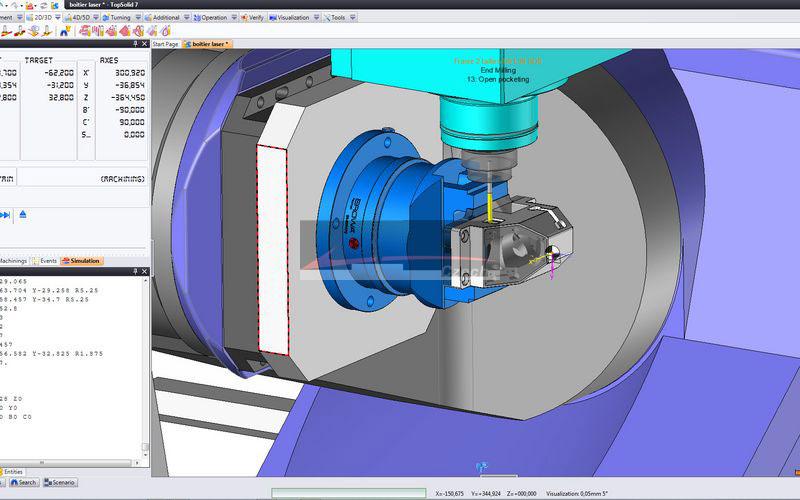Close the upper left panel
800x500 pixels.
(144, 44)
